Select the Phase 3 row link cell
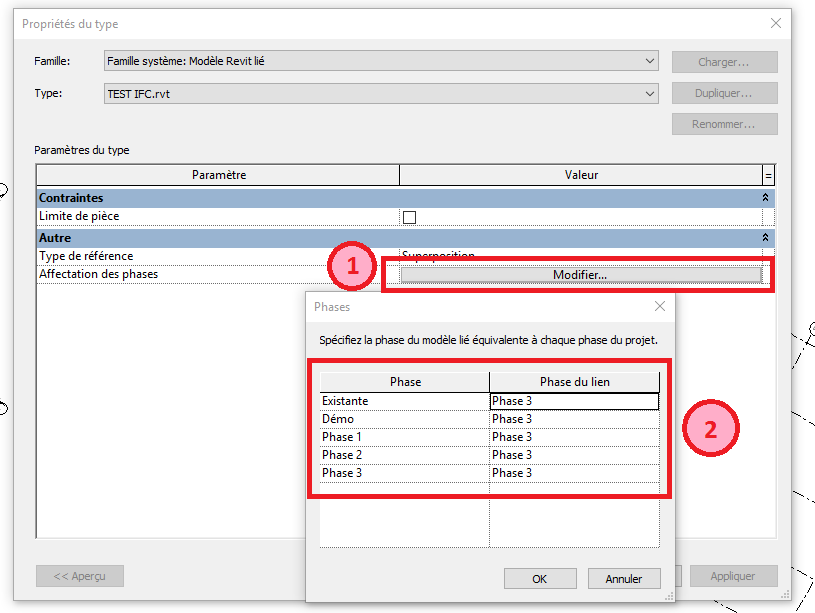The height and width of the screenshot is (613, 815). pos(573,473)
